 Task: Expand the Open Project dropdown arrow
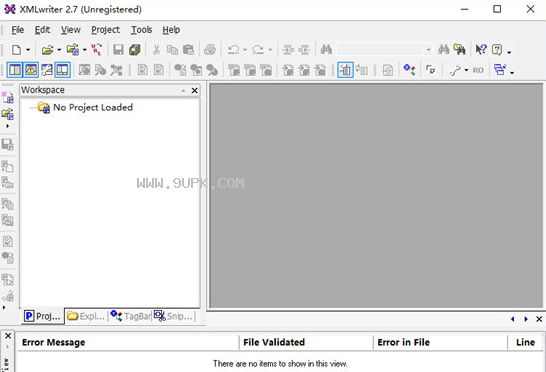(85, 50)
